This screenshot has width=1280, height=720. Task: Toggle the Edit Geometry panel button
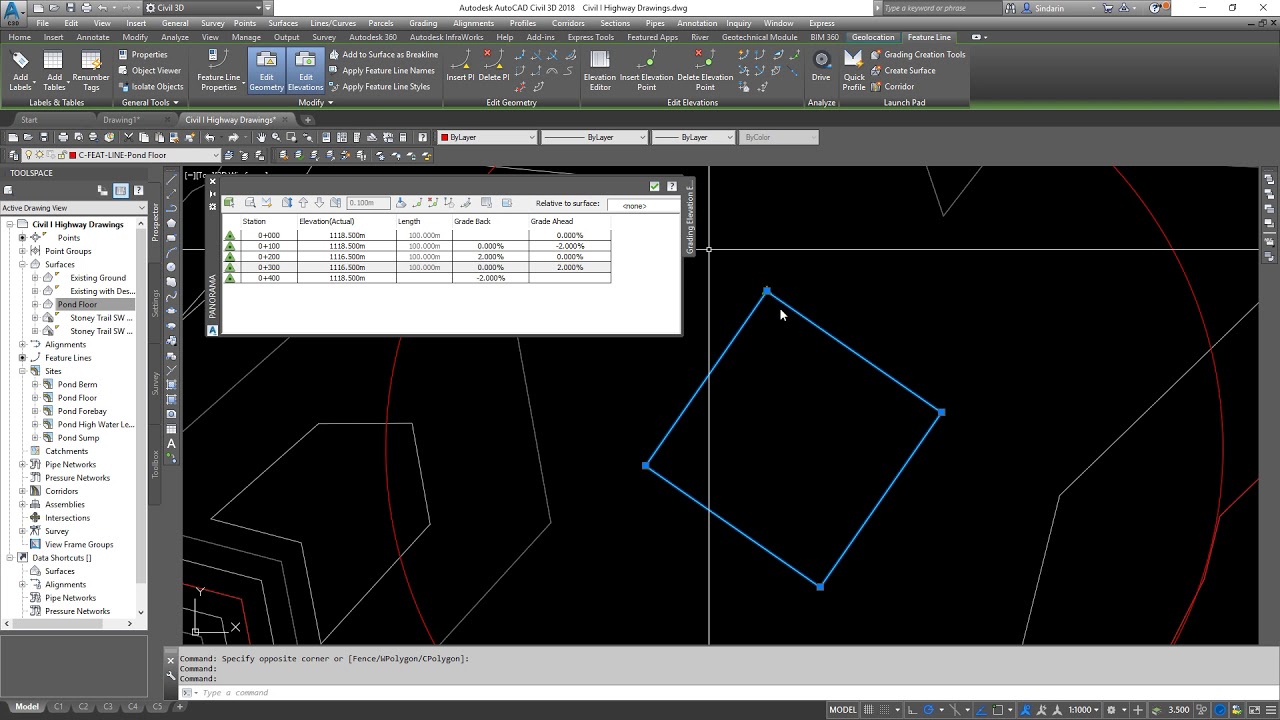point(266,70)
